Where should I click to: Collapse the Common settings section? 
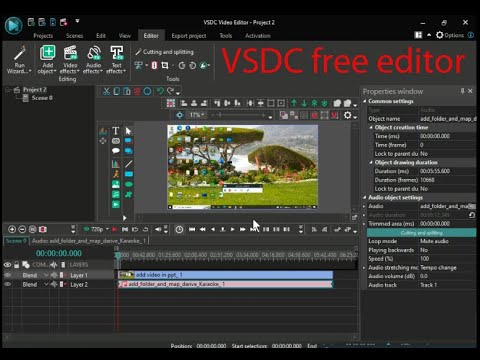tap(364, 101)
